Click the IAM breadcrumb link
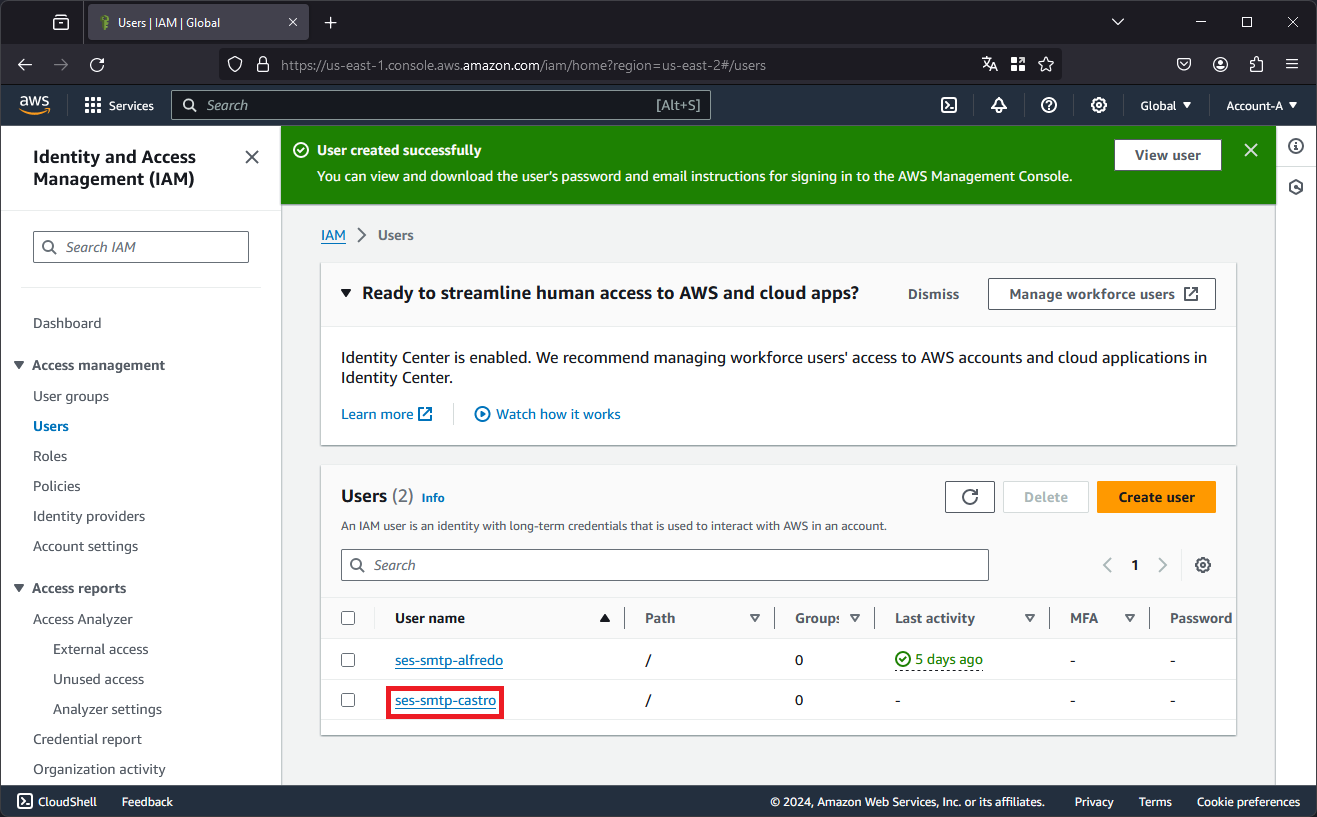The height and width of the screenshot is (817, 1317). click(333, 235)
